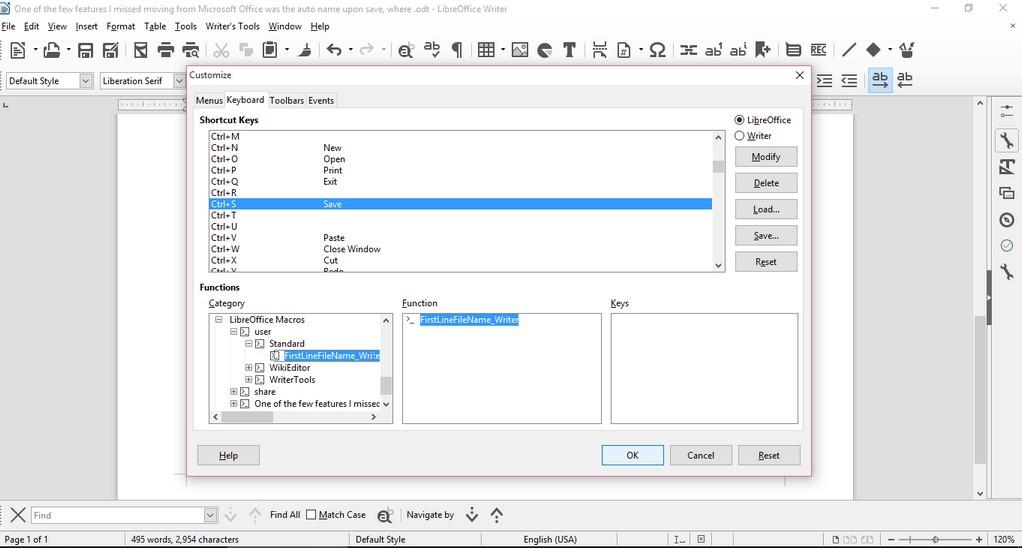This screenshot has height=548, width=1022.
Task: Click the Left-to-Right text direction icon
Action: point(880,81)
